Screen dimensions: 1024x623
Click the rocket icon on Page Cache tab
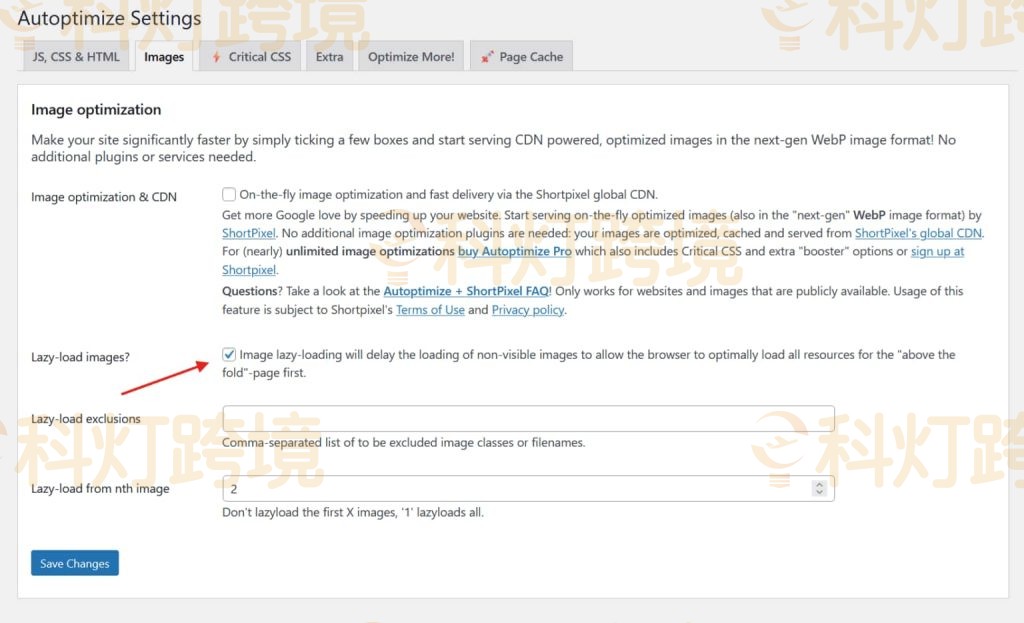click(487, 57)
